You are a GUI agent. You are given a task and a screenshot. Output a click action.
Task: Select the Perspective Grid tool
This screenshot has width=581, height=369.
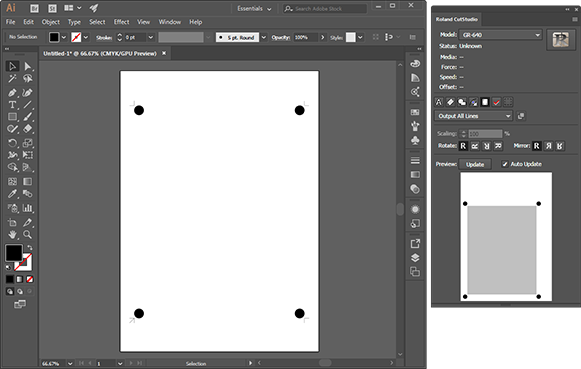tap(27, 167)
